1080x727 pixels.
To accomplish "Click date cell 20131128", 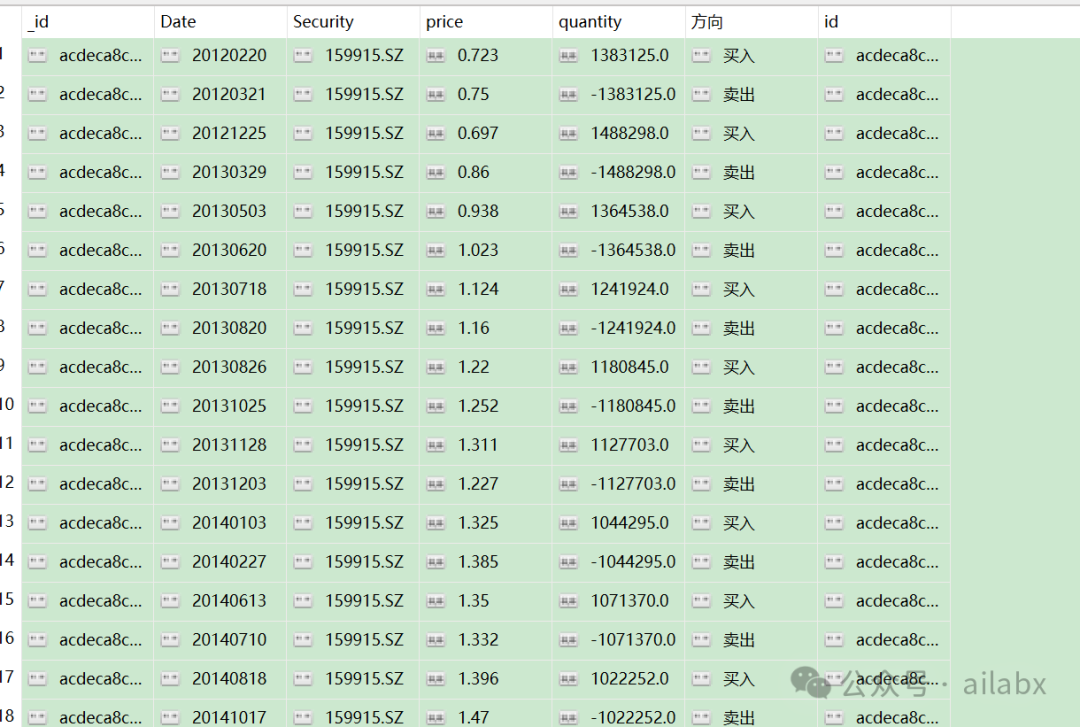I will (229, 445).
